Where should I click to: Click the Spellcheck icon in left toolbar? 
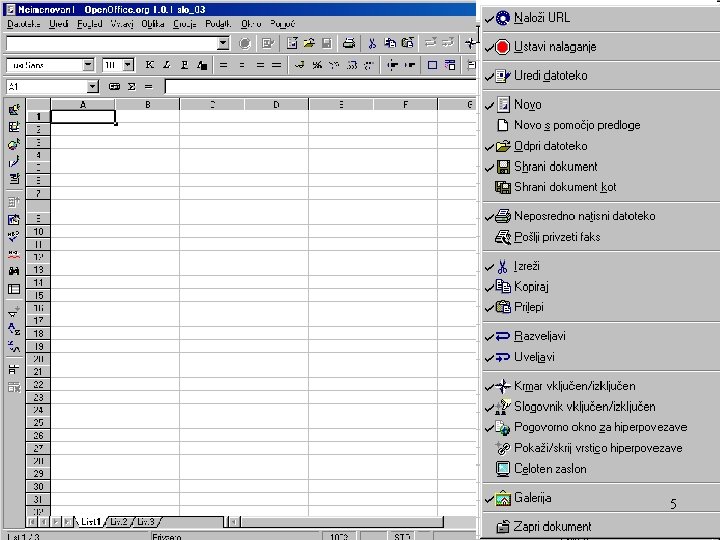[x=14, y=236]
